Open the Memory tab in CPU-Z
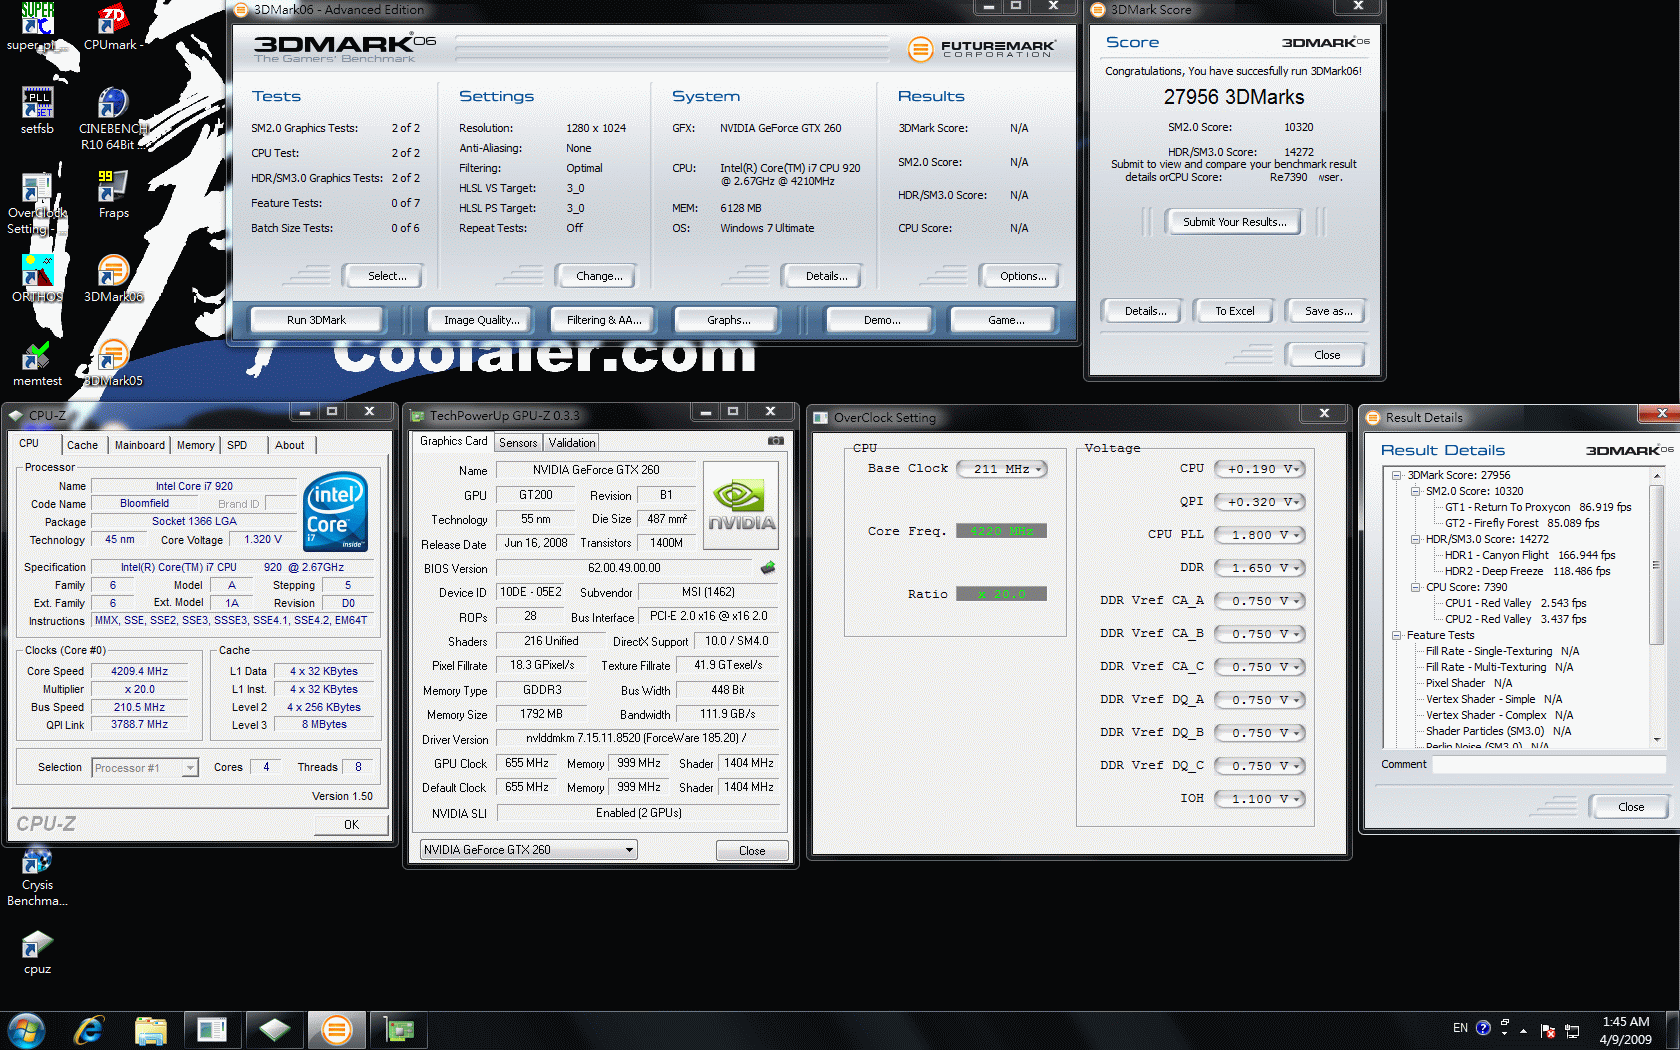The image size is (1680, 1050). click(196, 445)
